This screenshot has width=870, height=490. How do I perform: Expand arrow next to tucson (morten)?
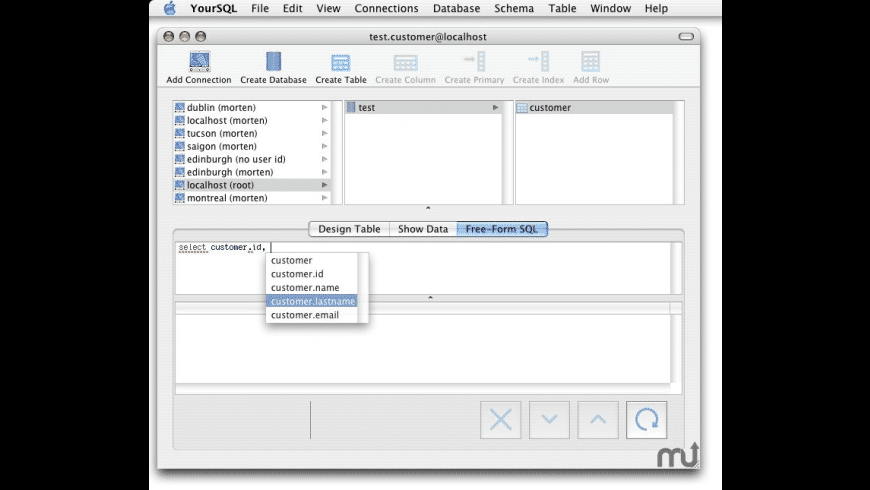325,133
